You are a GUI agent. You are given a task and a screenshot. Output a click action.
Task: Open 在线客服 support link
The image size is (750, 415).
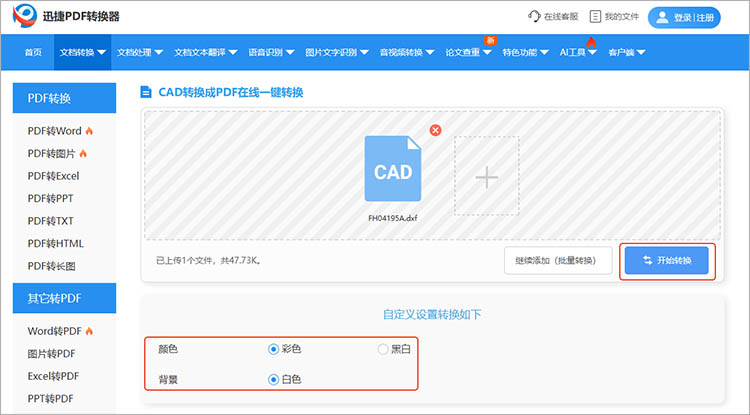561,17
